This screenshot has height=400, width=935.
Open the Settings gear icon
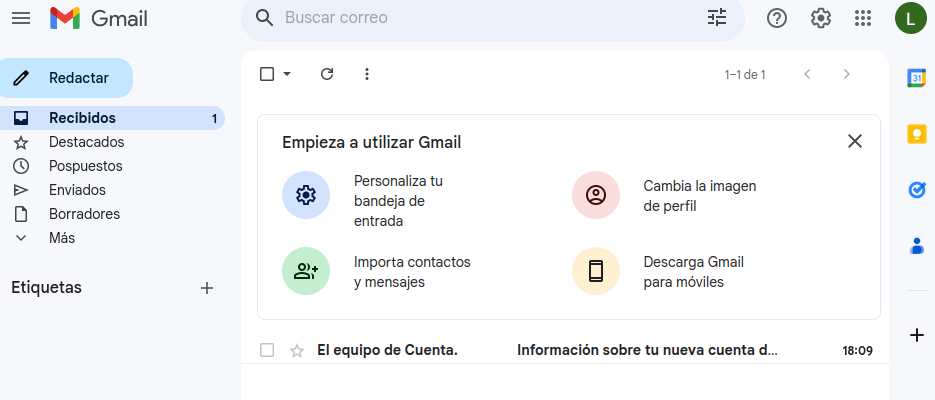pyautogui.click(x=821, y=18)
